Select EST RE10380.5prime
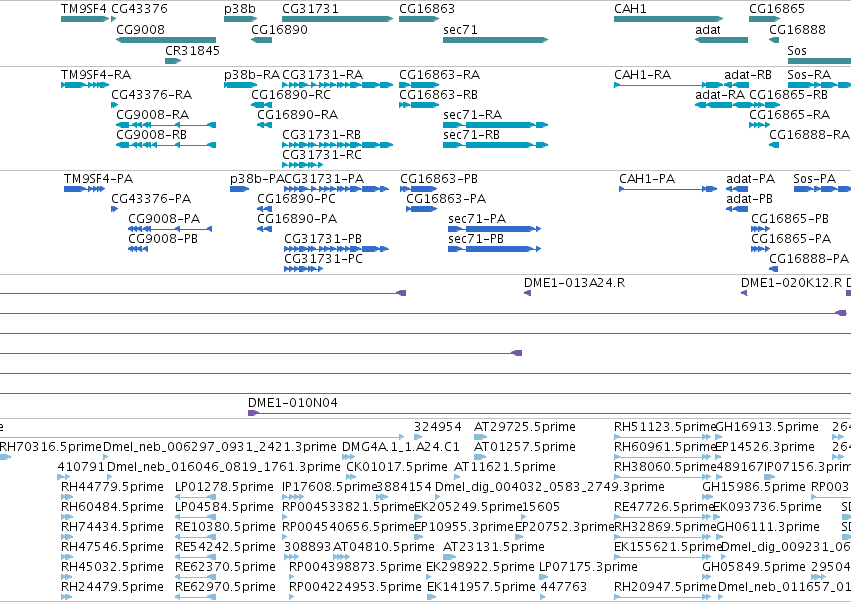 click(x=195, y=537)
